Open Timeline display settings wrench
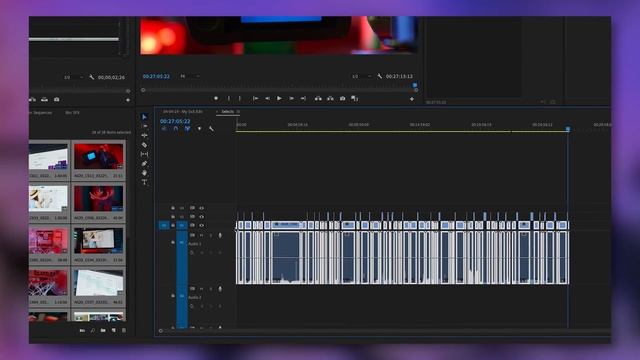This screenshot has height=360, width=640. coord(211,129)
